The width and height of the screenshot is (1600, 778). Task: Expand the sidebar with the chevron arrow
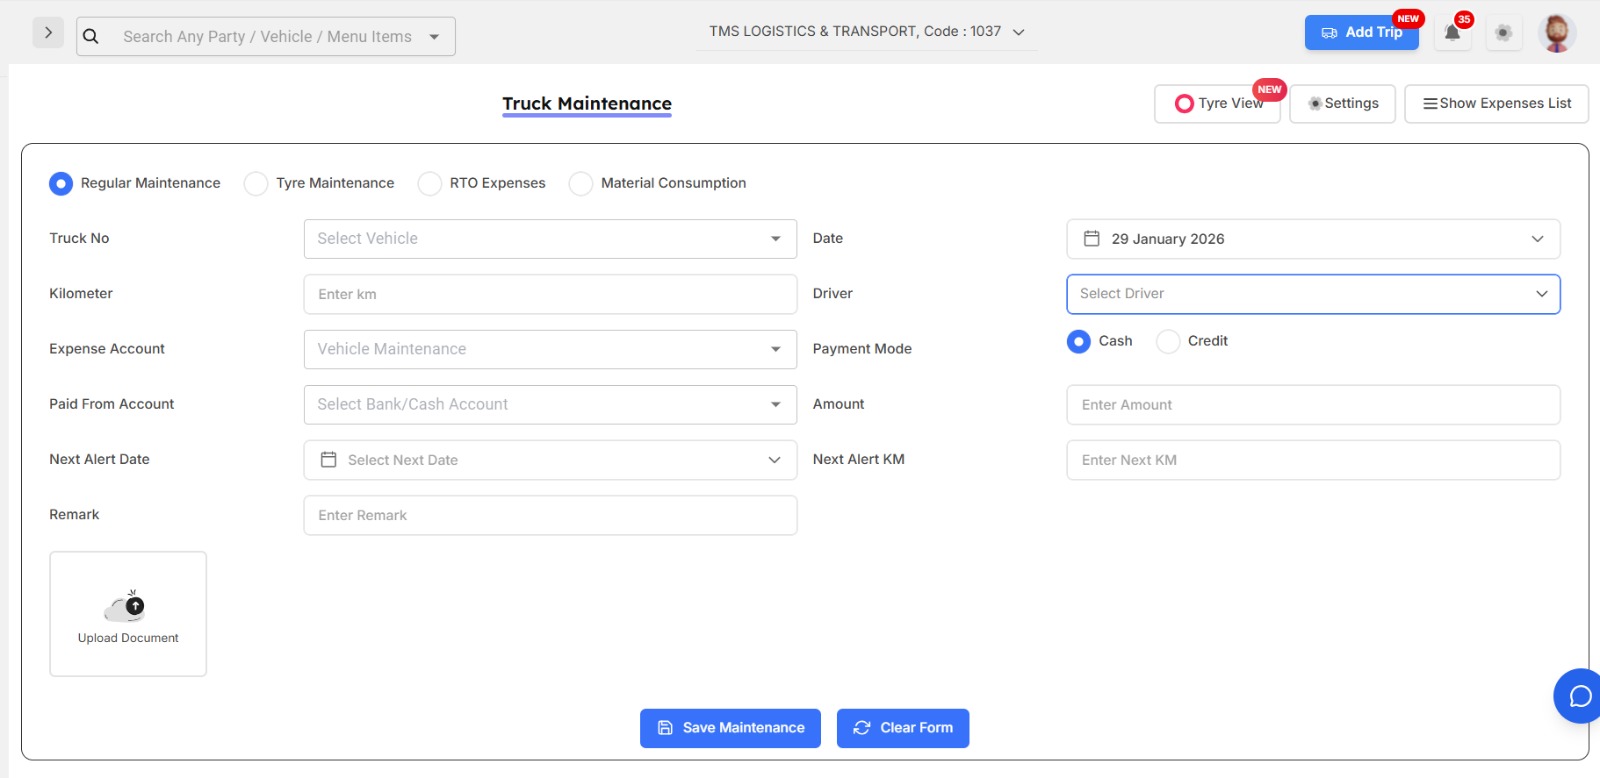click(48, 33)
